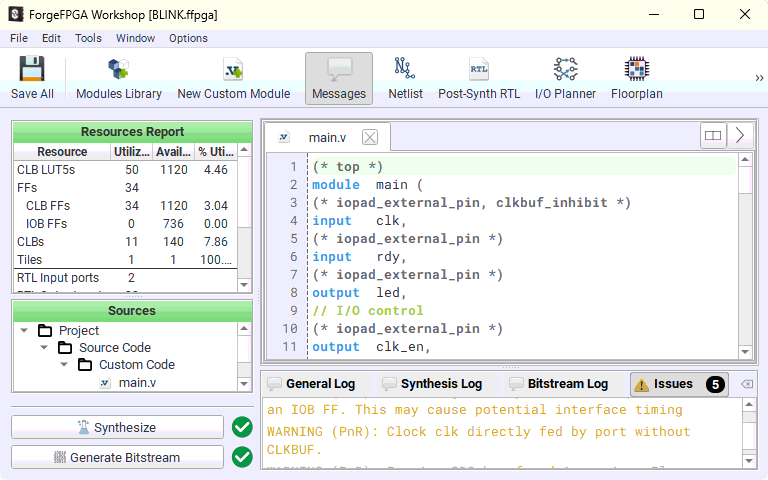Expand the toolbar overflow chevron
The image size is (768, 480).
(x=758, y=78)
